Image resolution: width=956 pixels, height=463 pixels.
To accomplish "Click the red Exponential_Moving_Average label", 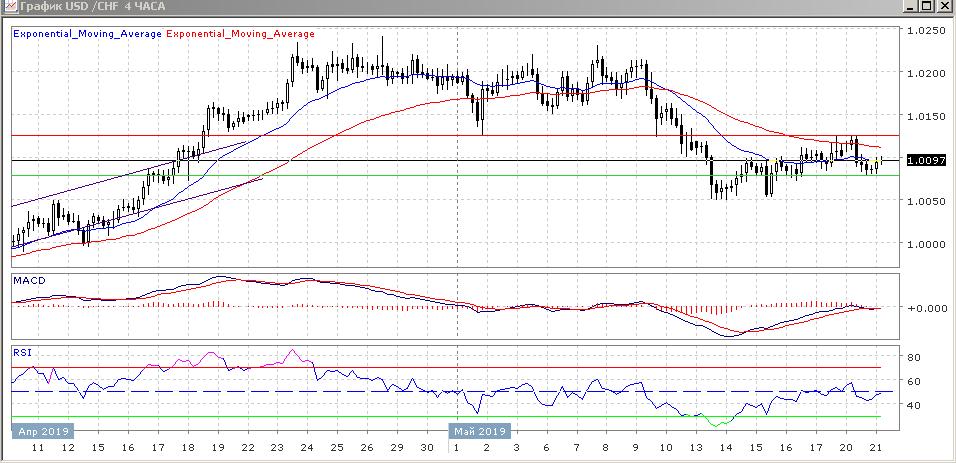I will pos(240,34).
